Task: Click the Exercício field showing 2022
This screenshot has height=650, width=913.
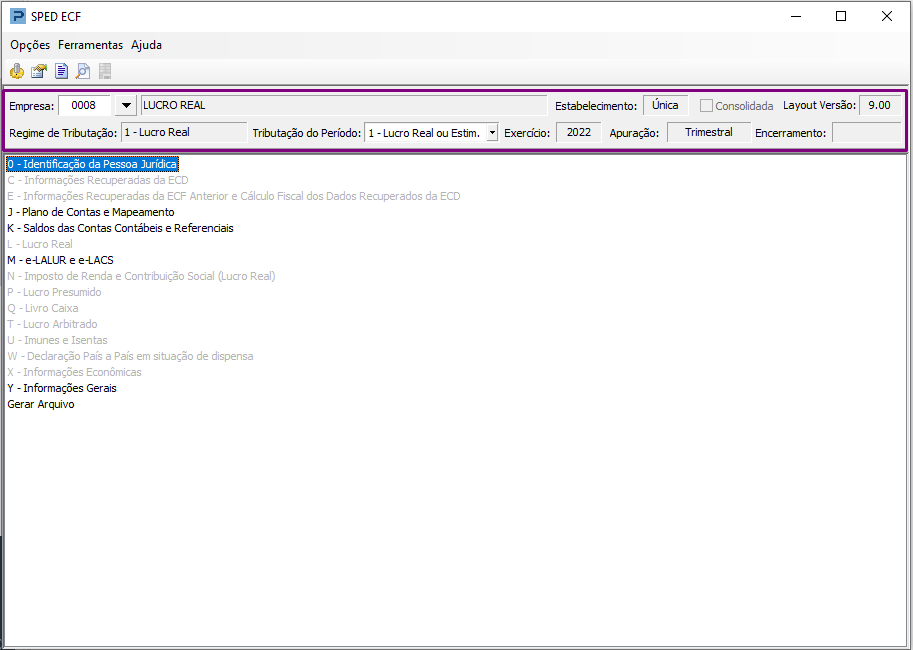Action: (x=579, y=132)
